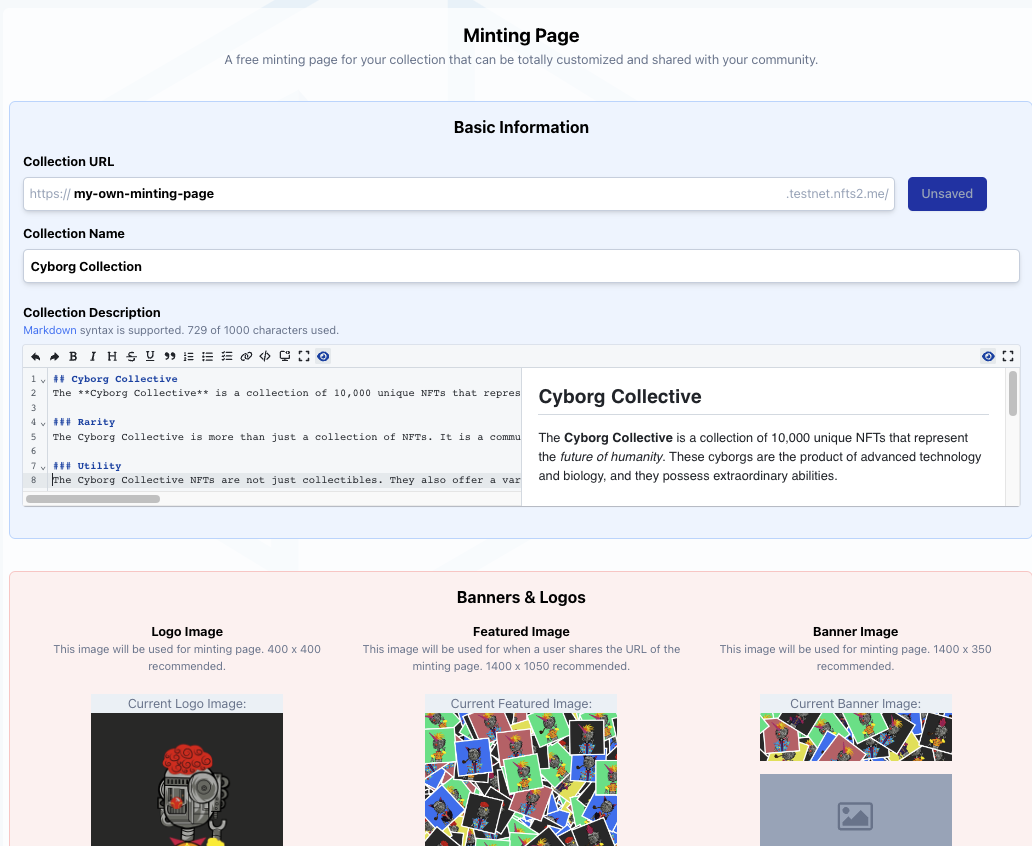Apply italic formatting in description editor
The image size is (1032, 846).
93,356
